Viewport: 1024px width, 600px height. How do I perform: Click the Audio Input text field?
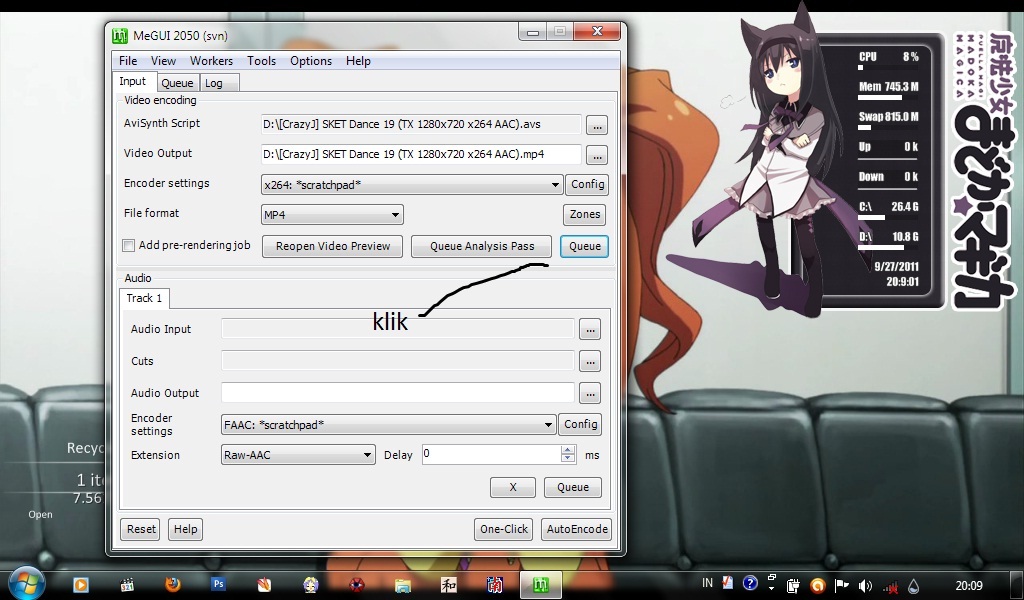pos(398,329)
